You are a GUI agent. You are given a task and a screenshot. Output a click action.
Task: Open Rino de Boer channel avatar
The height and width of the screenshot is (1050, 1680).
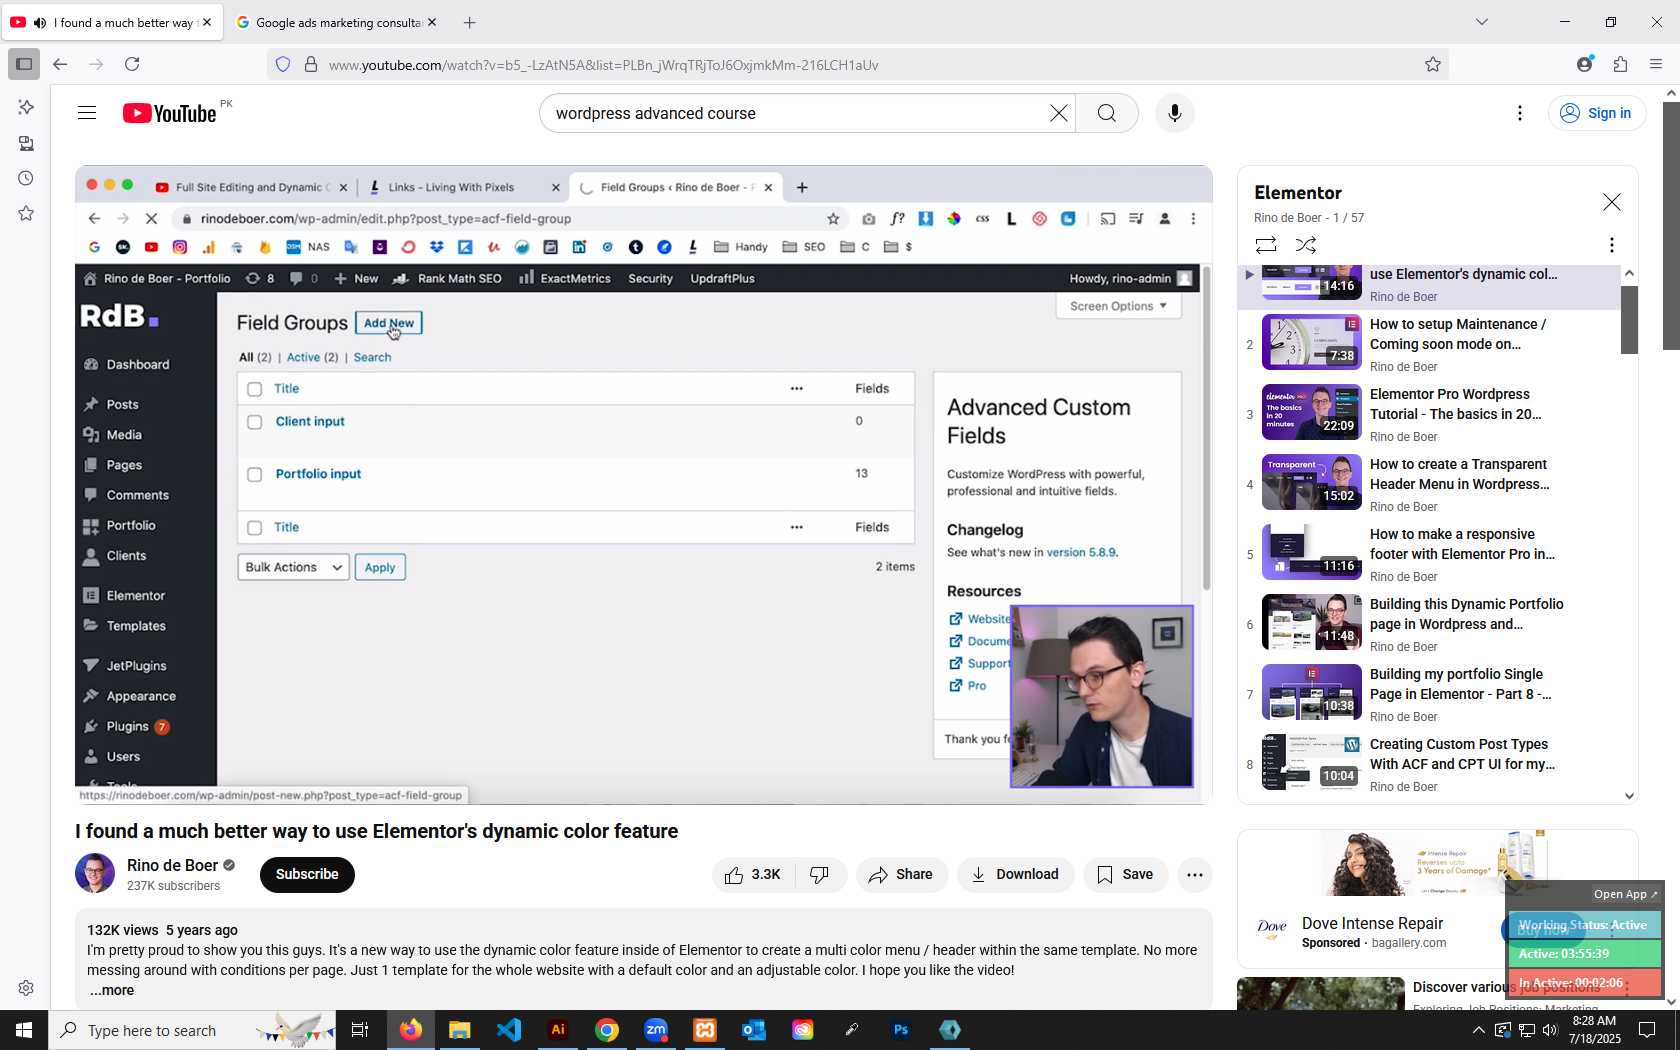click(95, 874)
